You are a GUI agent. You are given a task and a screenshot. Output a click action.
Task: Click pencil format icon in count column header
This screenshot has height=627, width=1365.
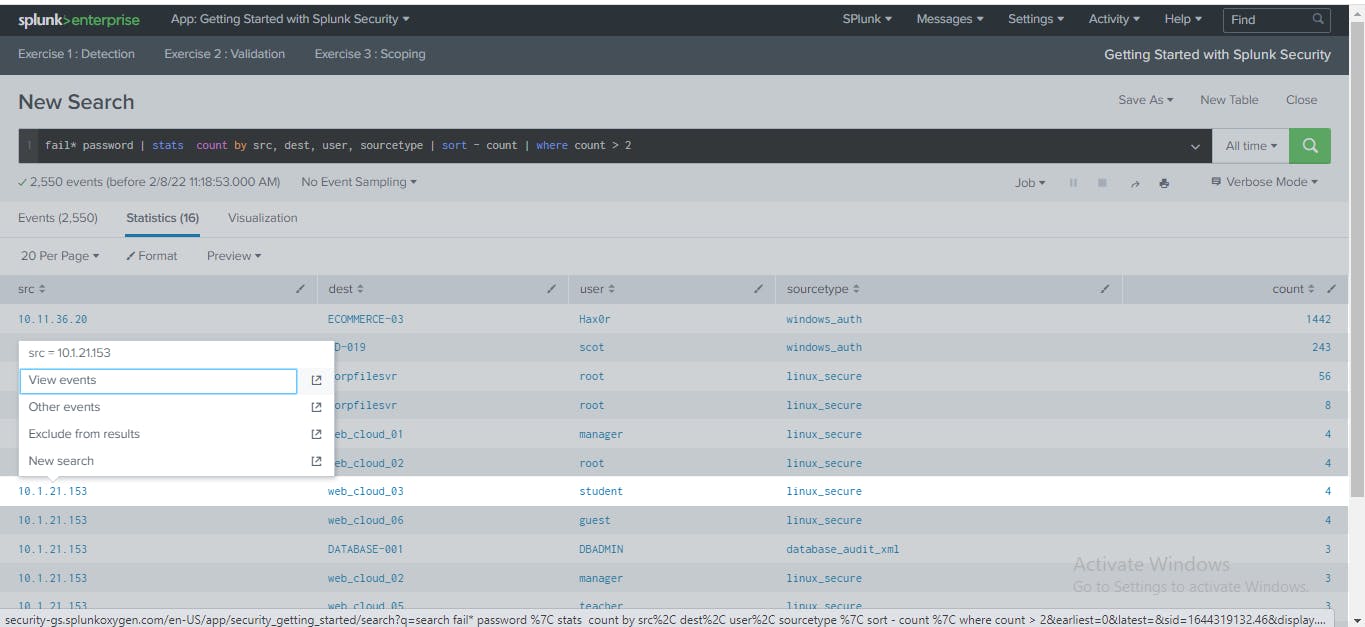(1330, 289)
